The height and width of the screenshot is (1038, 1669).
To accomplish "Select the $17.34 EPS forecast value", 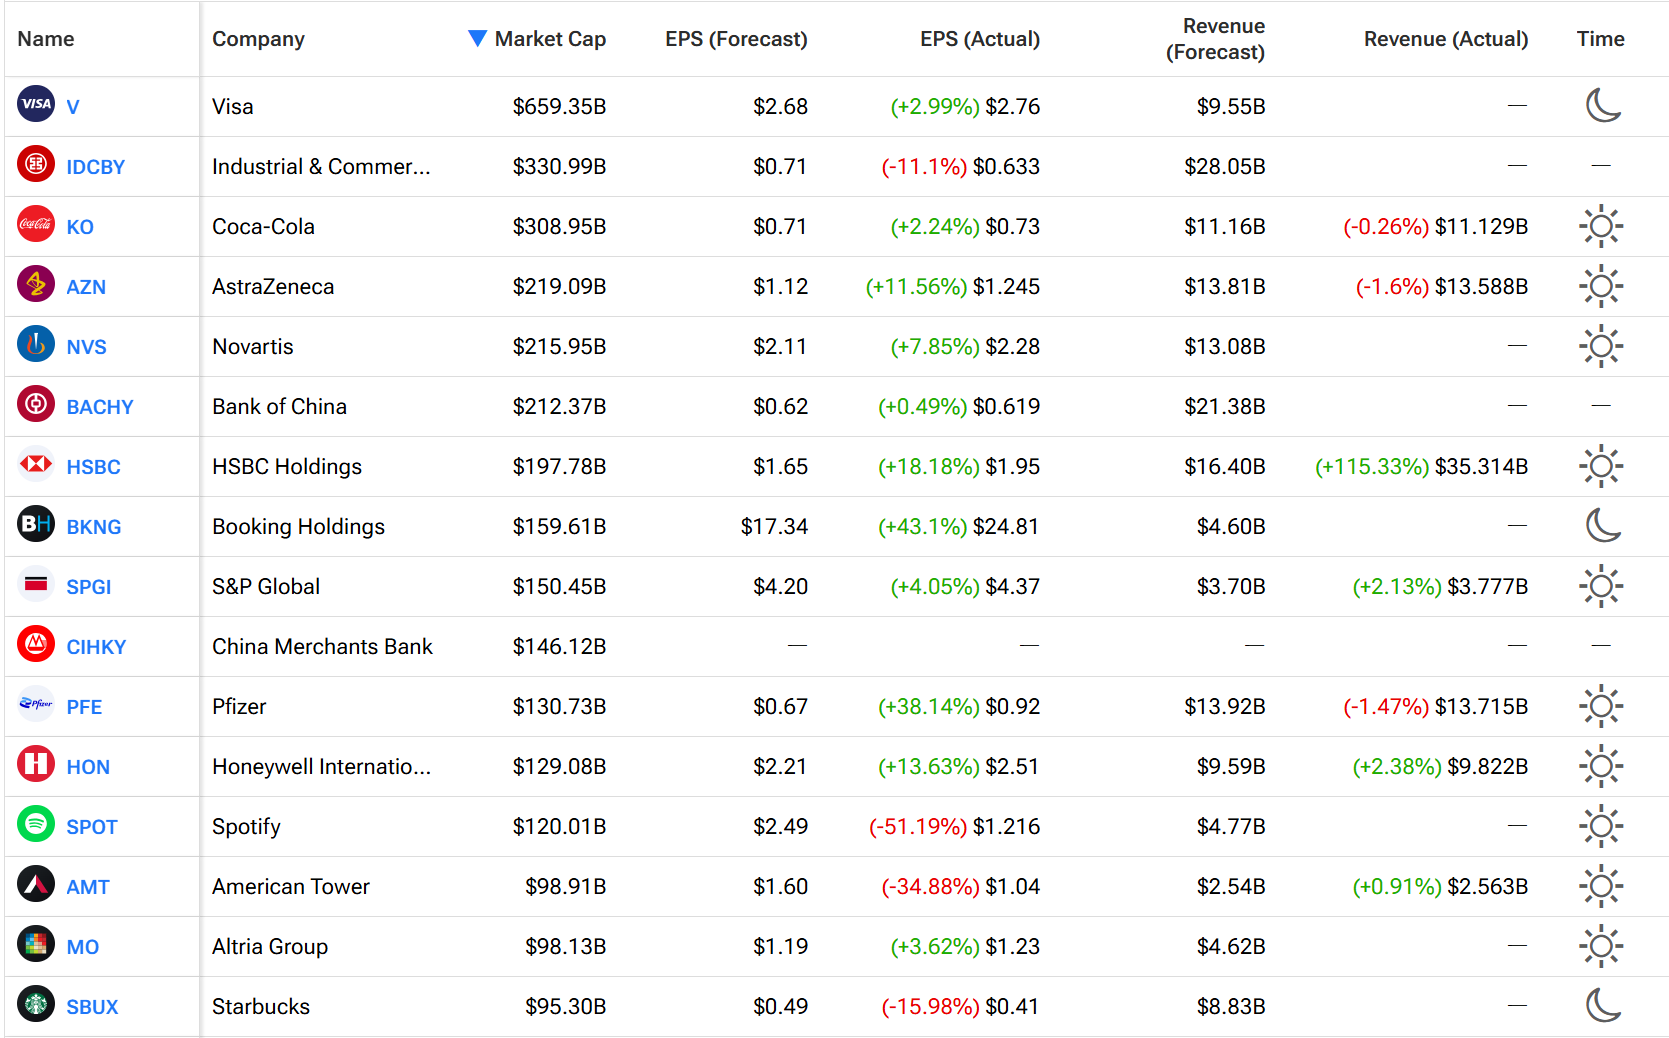I will (774, 526).
